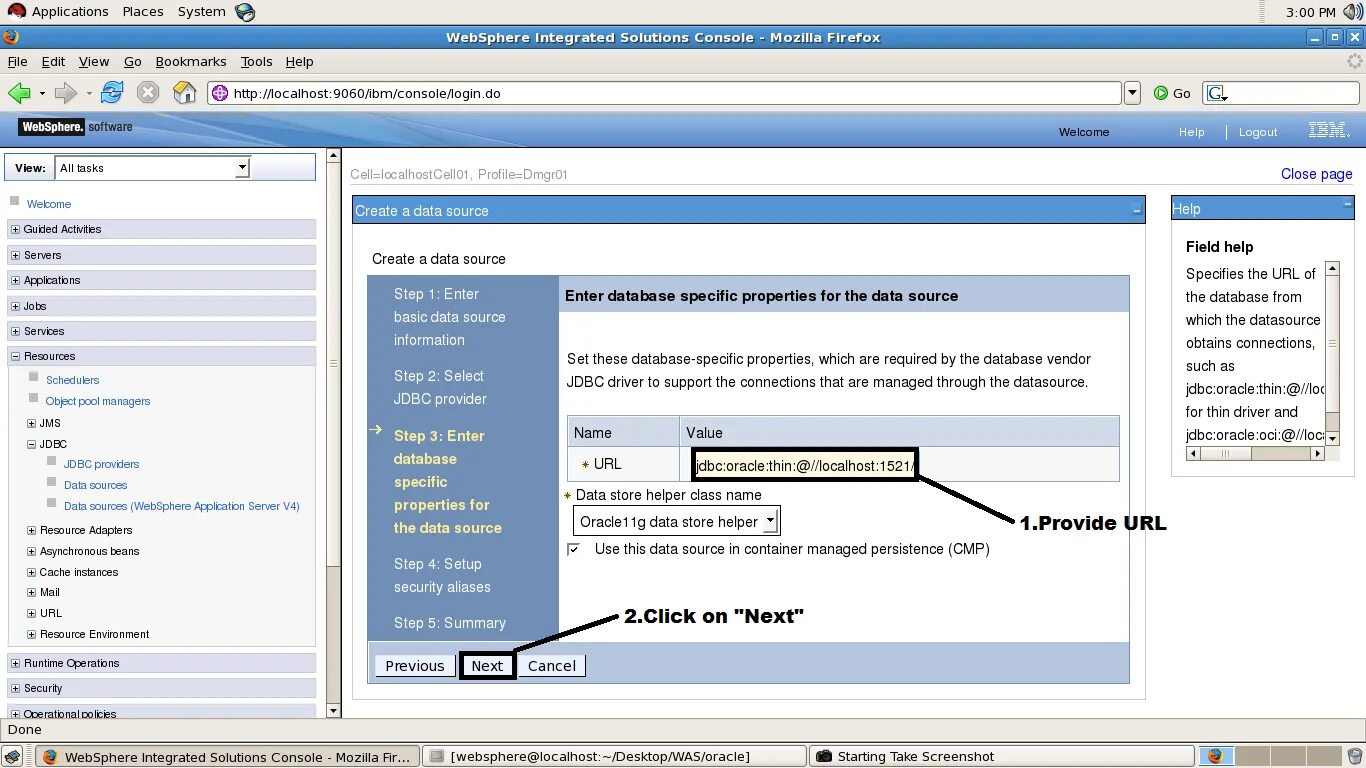Collapse the JDBC tree node
Image resolution: width=1366 pixels, height=768 pixels.
31,444
